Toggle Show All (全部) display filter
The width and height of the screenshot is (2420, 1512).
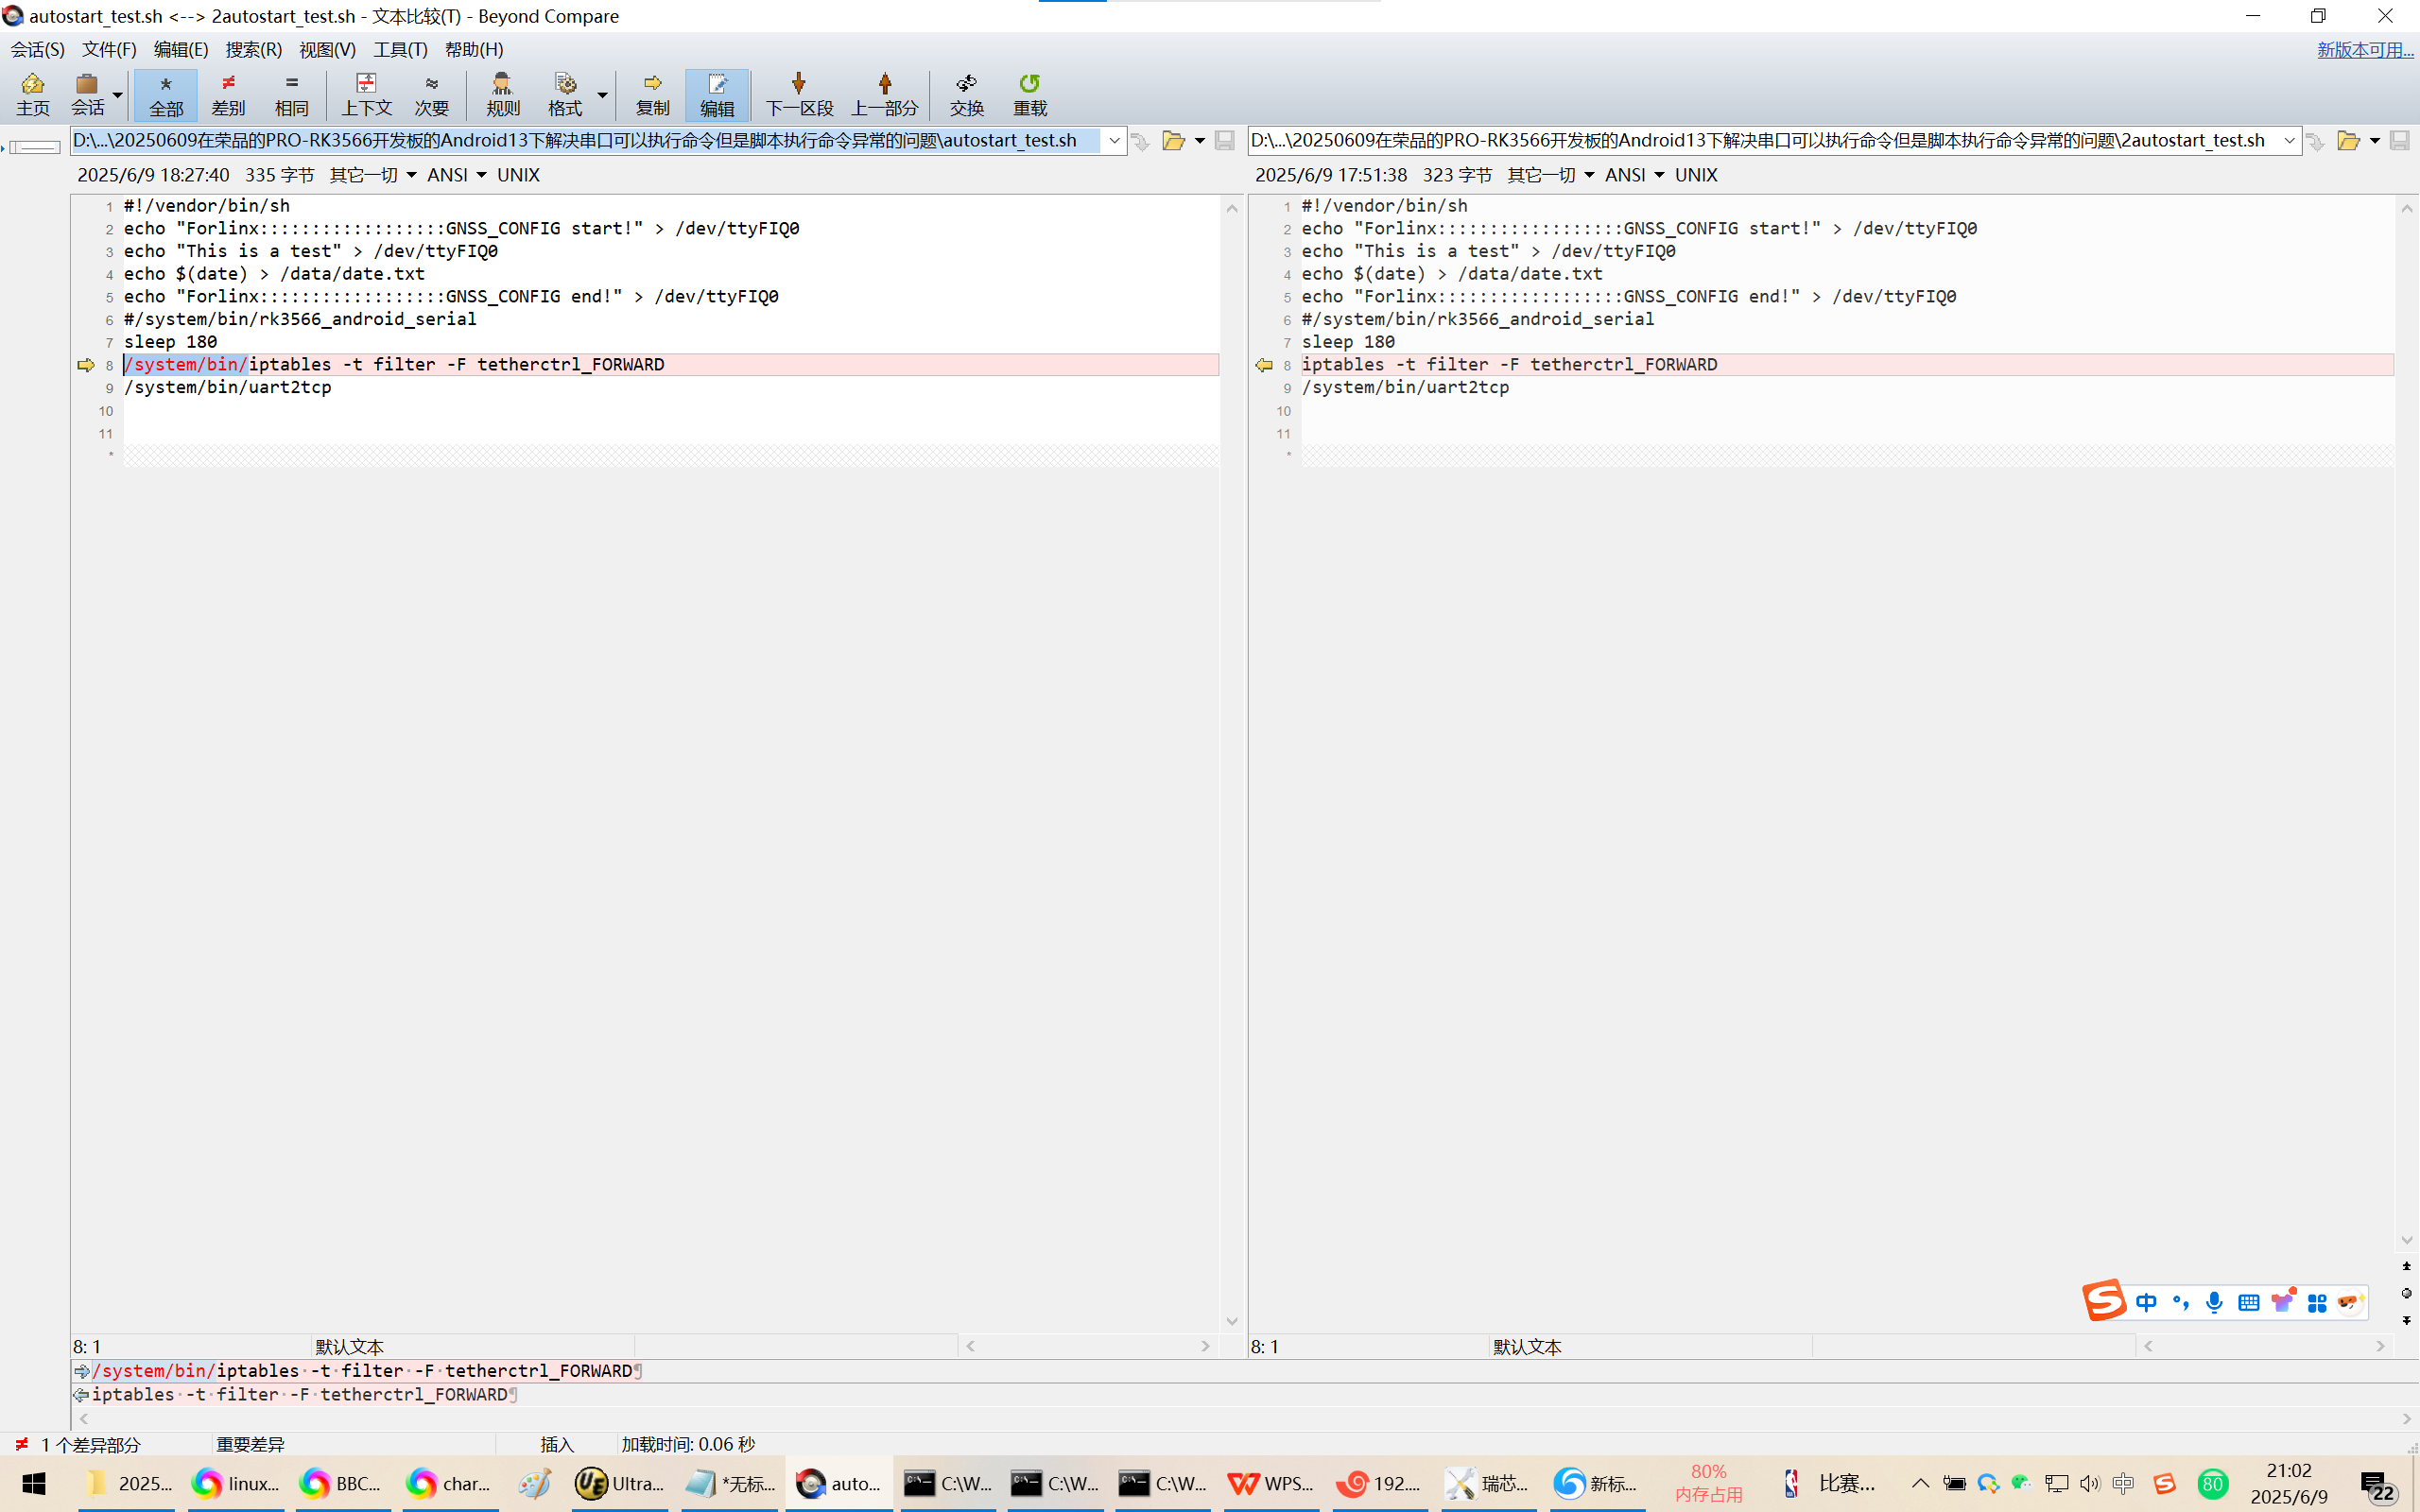coord(166,94)
